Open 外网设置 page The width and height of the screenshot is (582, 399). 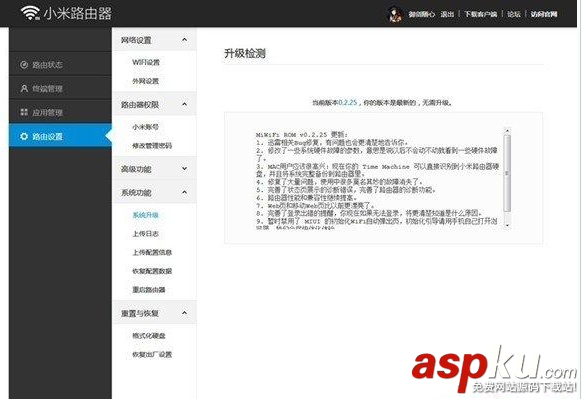tap(146, 81)
